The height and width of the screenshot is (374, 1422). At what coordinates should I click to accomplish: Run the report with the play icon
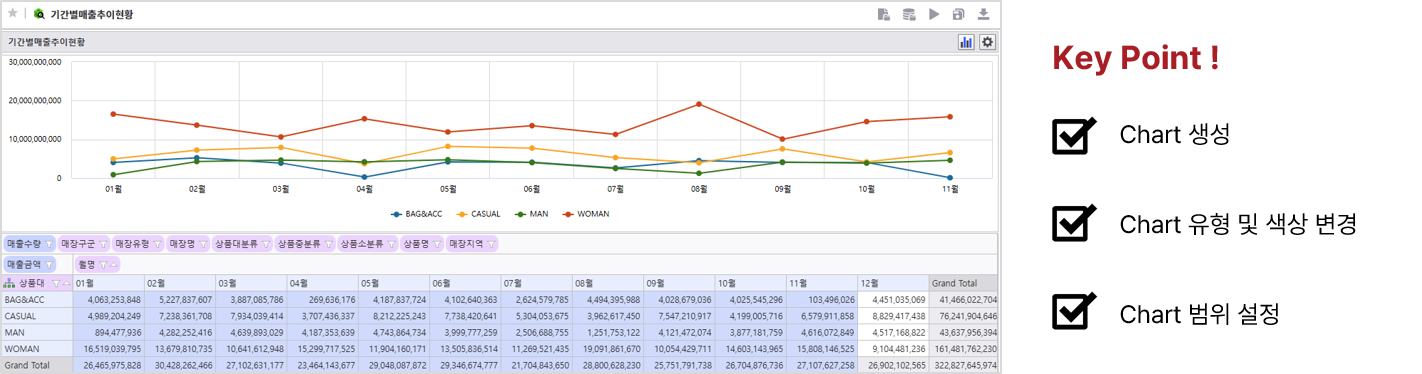tap(934, 14)
